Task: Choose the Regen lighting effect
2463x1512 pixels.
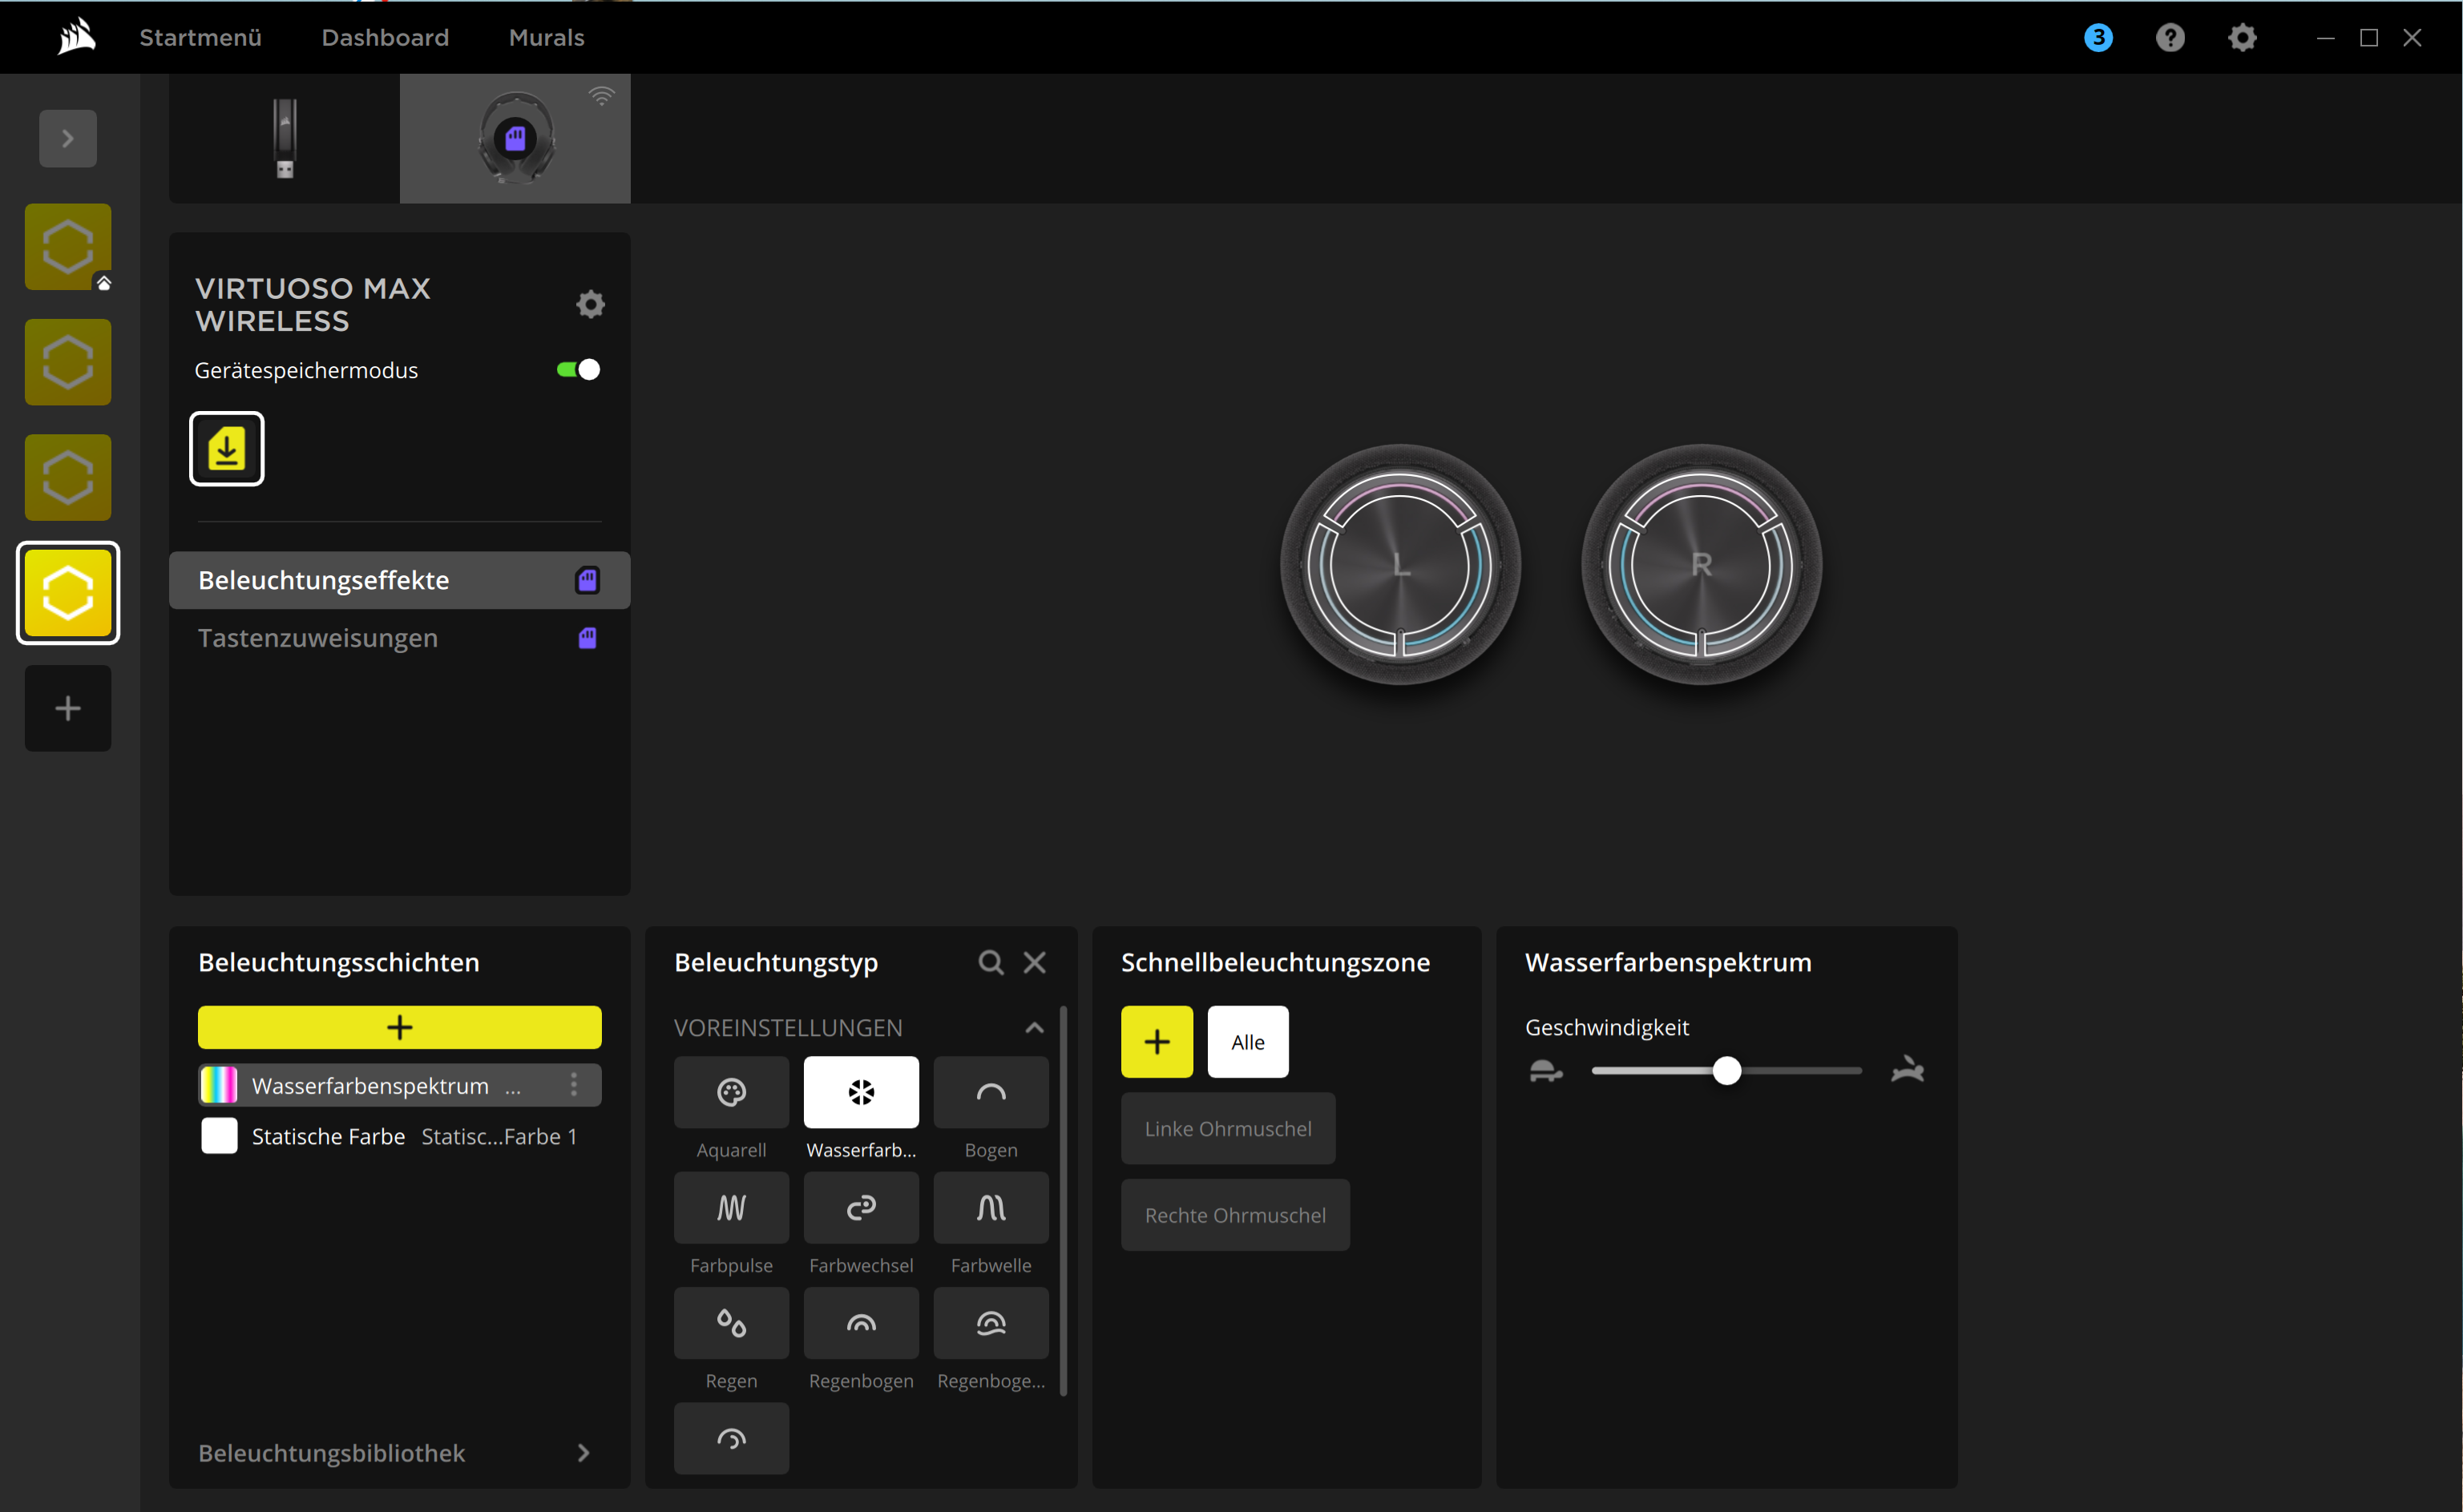Action: (x=731, y=1323)
